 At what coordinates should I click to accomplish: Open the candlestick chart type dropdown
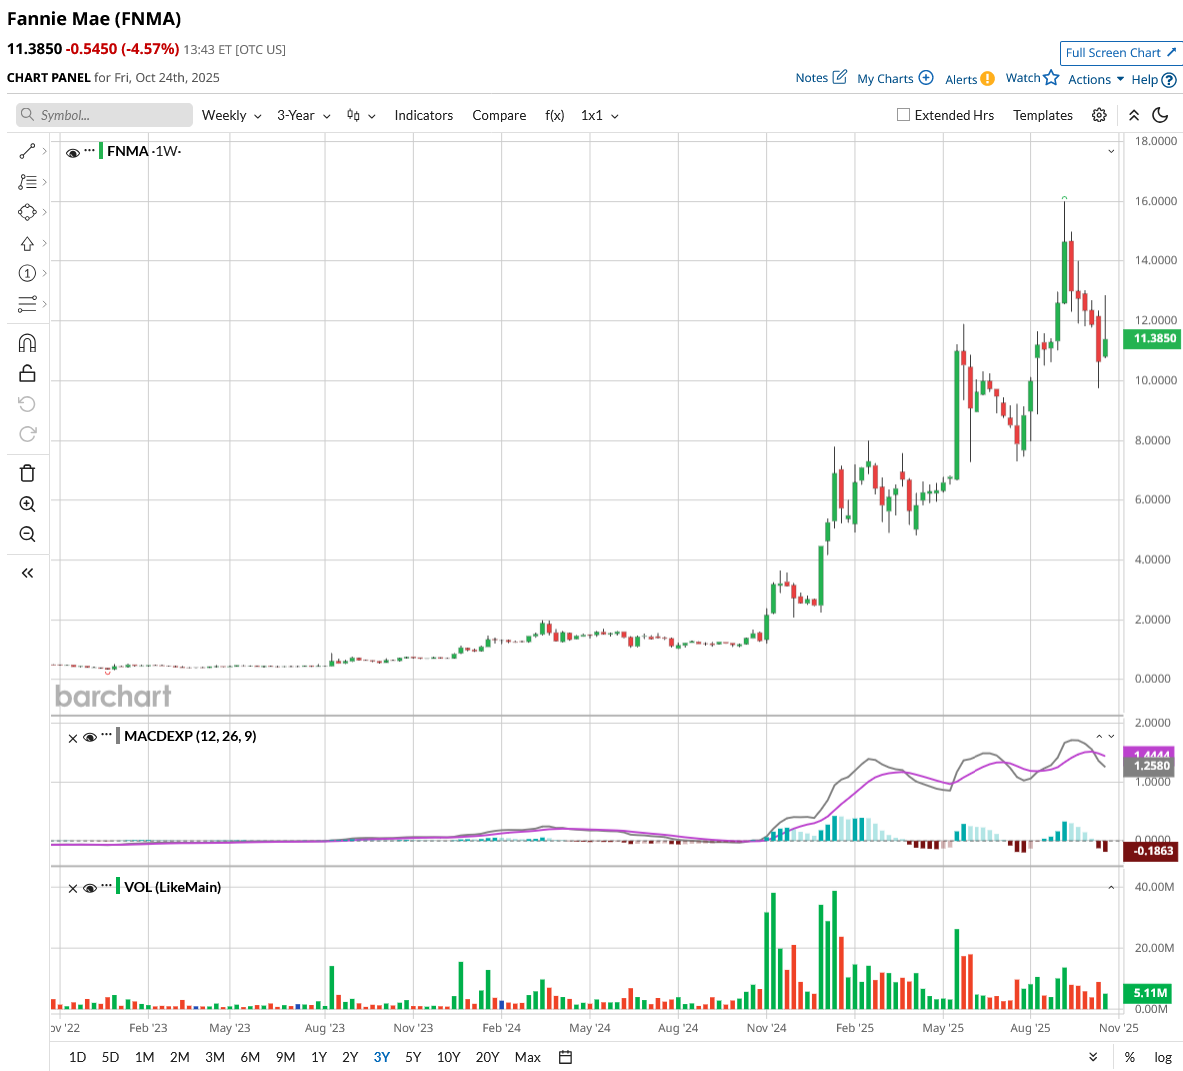(361, 115)
